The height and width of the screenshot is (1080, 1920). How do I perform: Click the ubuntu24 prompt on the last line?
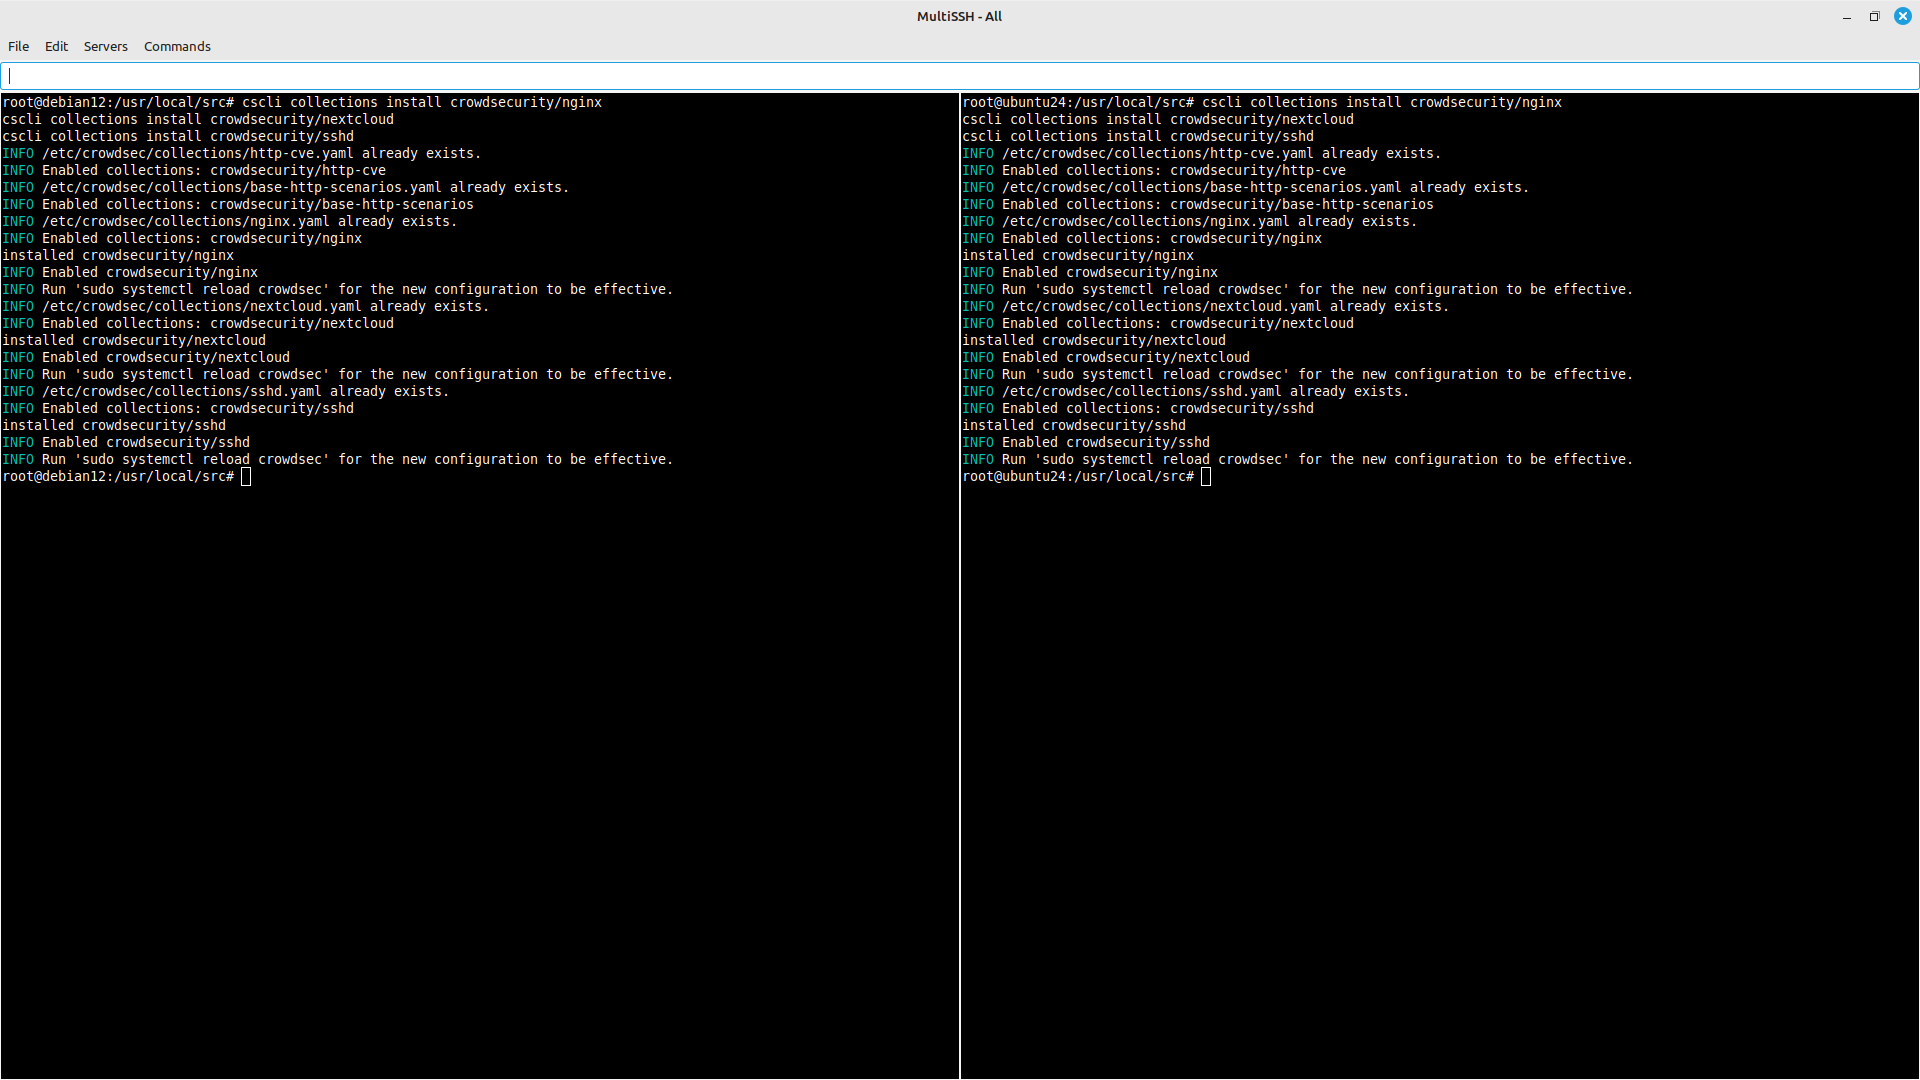[x=1078, y=476]
